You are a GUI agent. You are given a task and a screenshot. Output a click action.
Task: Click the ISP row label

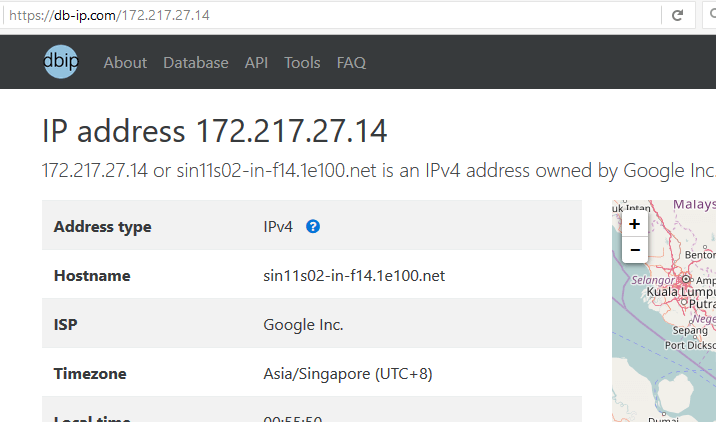66,324
